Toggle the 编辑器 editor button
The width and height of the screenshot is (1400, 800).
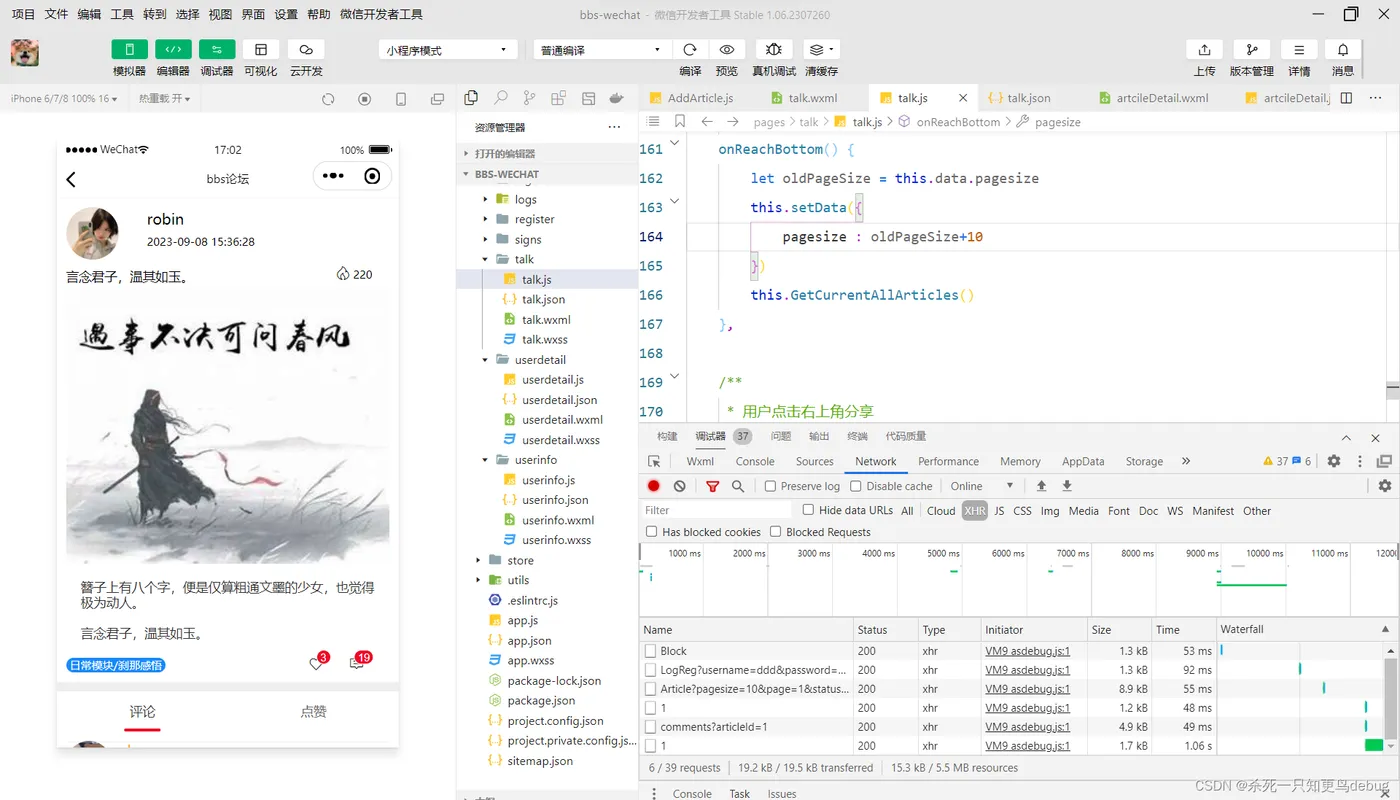pyautogui.click(x=173, y=50)
